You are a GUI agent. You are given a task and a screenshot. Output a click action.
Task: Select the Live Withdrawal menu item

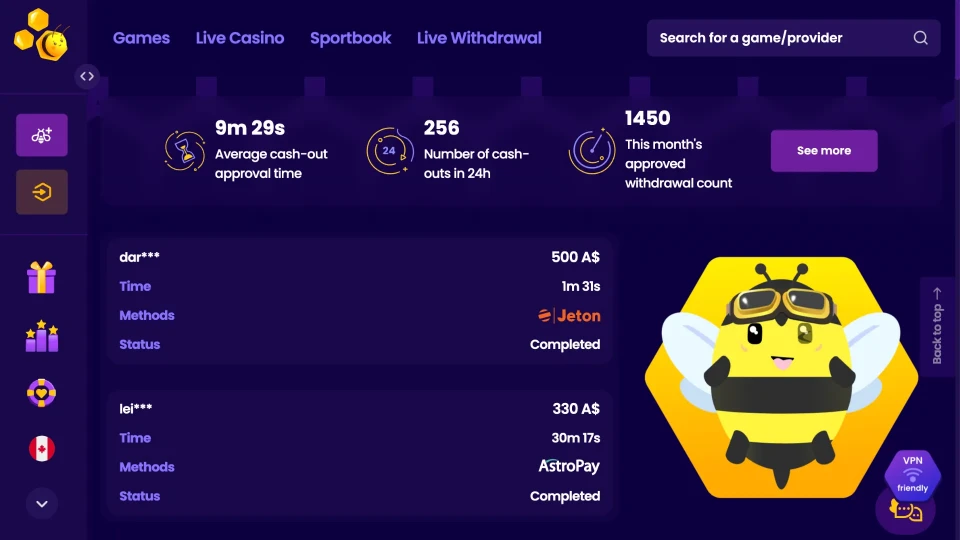pyautogui.click(x=479, y=38)
